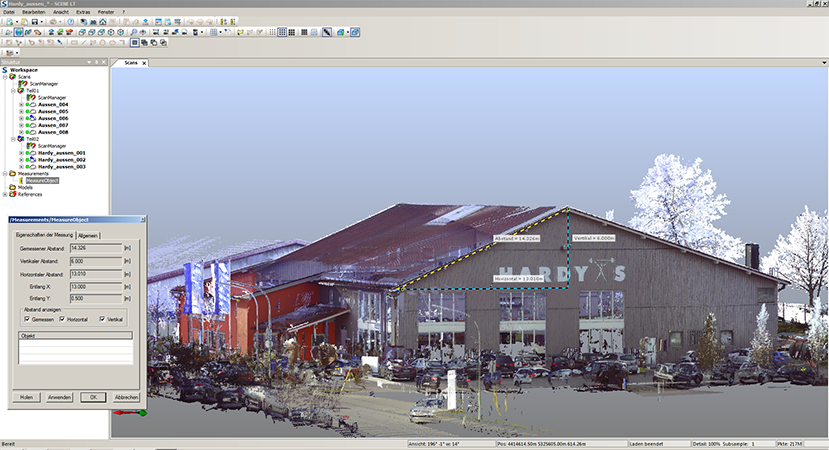829x450 pixels.
Task: Click the first icon of second toolbar row
Action: click(x=8, y=32)
